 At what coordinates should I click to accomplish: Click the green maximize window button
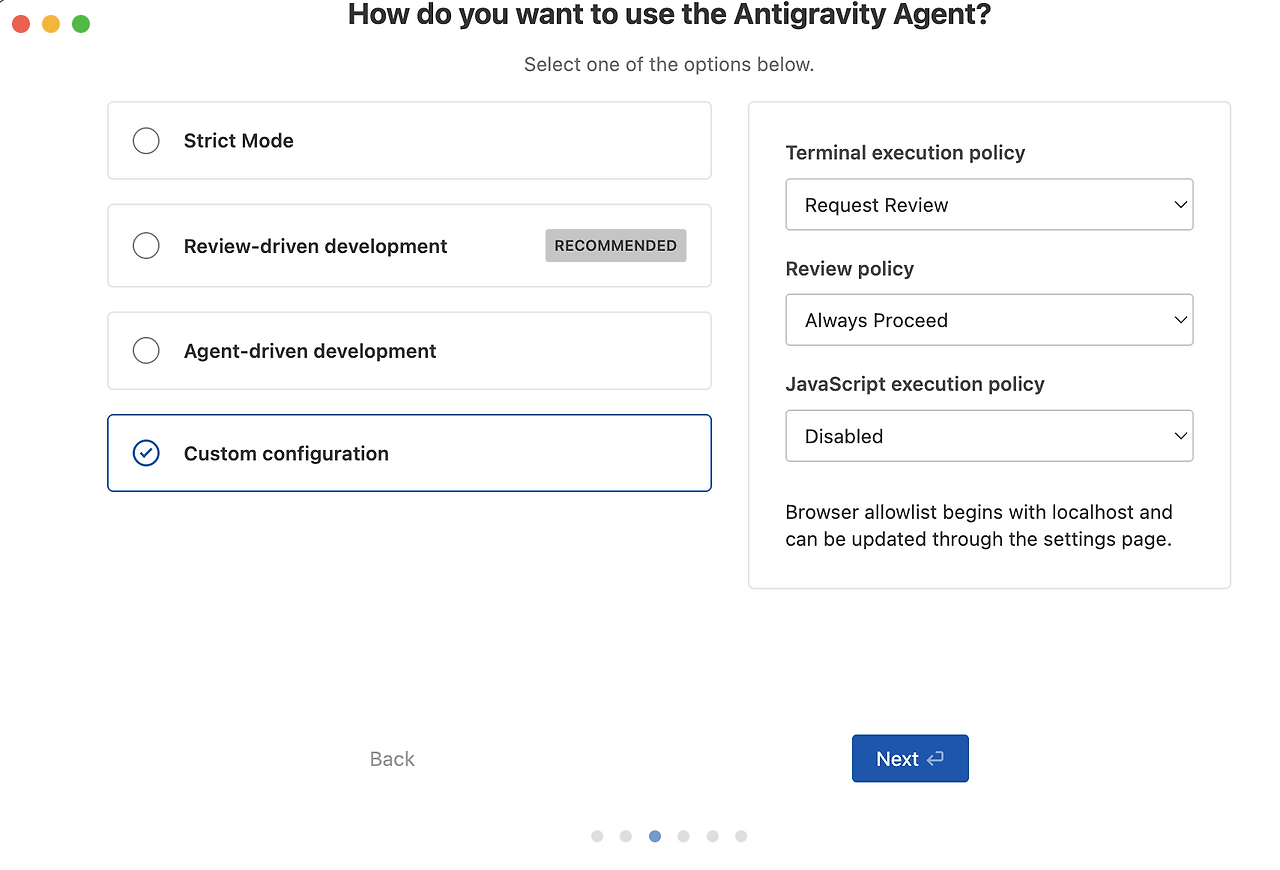tap(81, 23)
